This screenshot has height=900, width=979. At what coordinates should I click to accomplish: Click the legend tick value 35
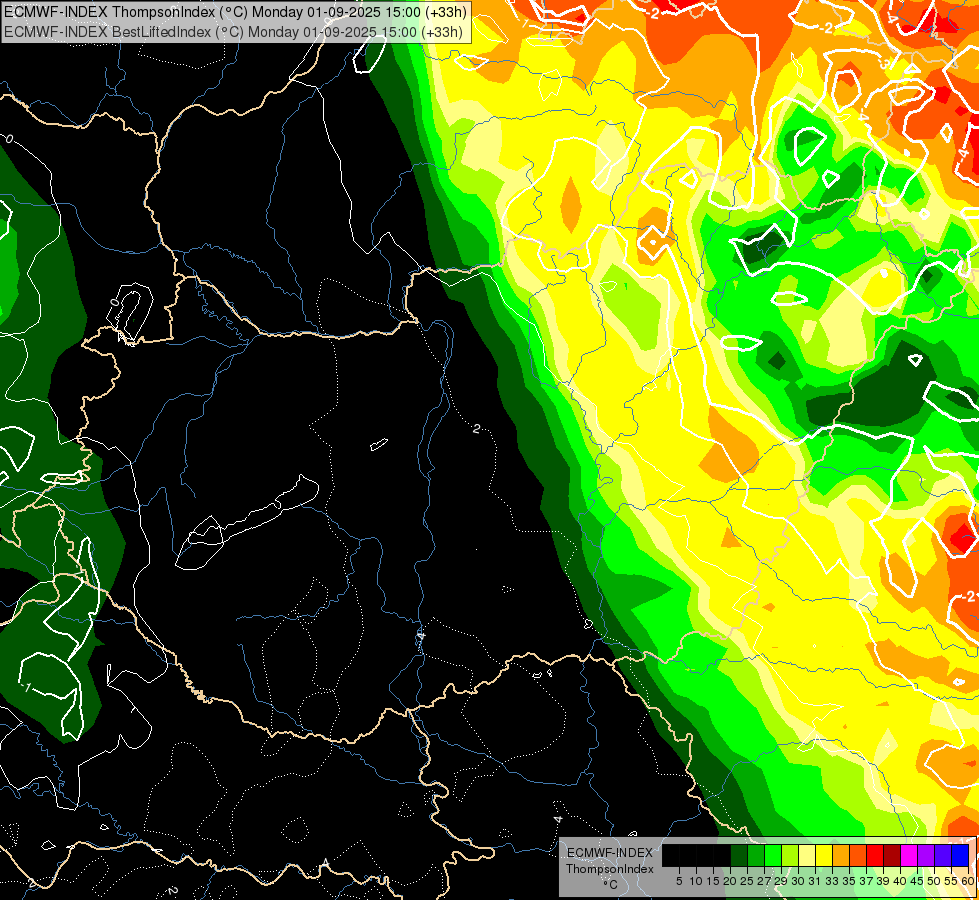849,881
